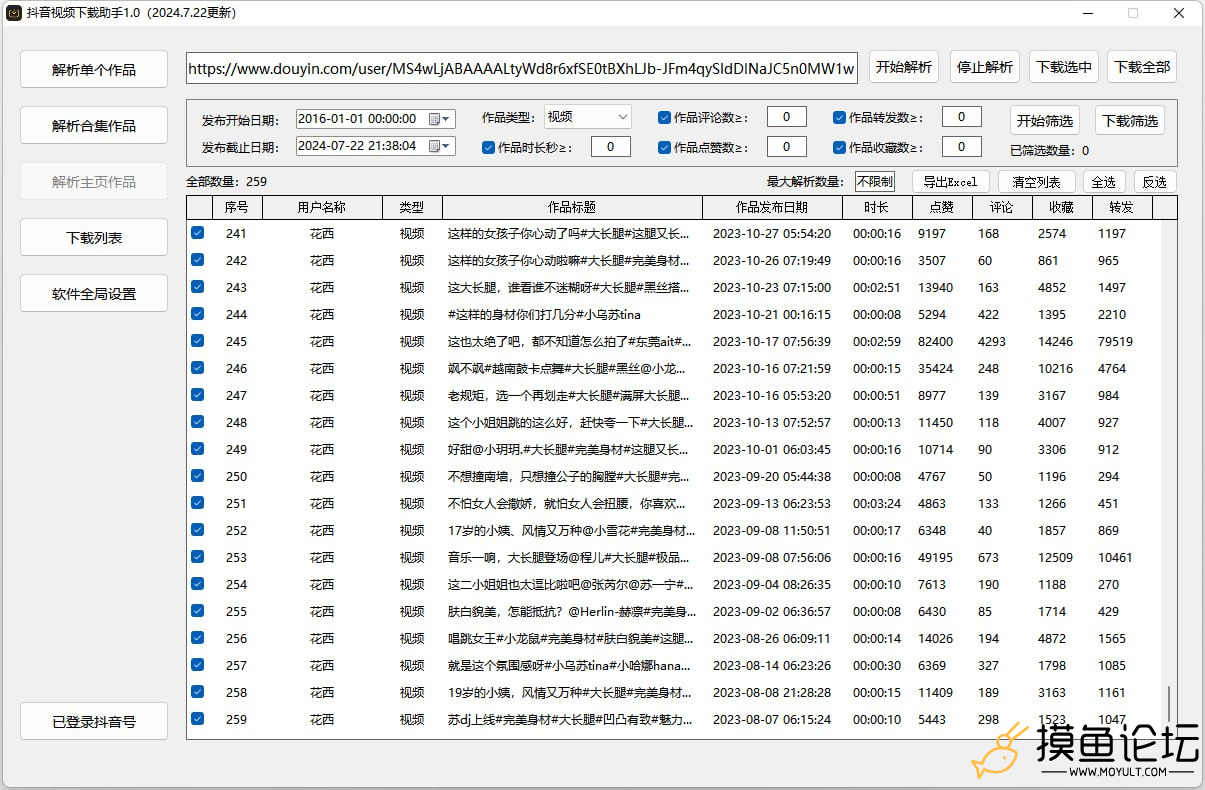Sort by 收藏 column header
Viewport: 1205px width, 790px height.
pyautogui.click(x=1062, y=207)
